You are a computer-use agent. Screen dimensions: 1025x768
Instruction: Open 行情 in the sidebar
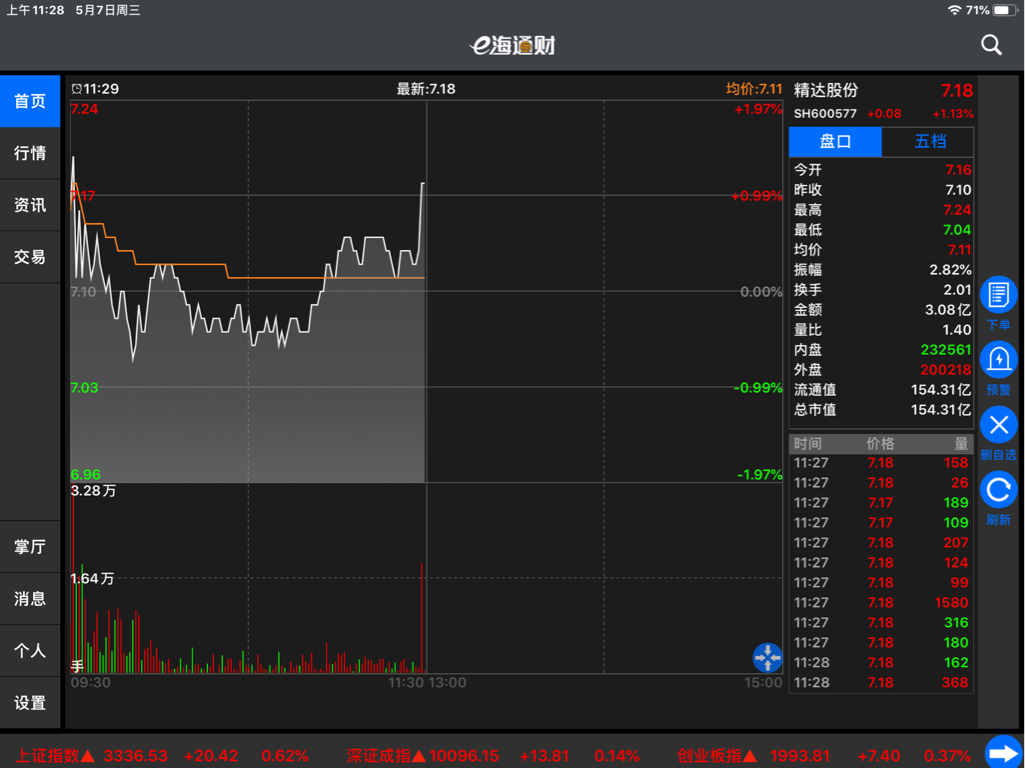pos(30,153)
